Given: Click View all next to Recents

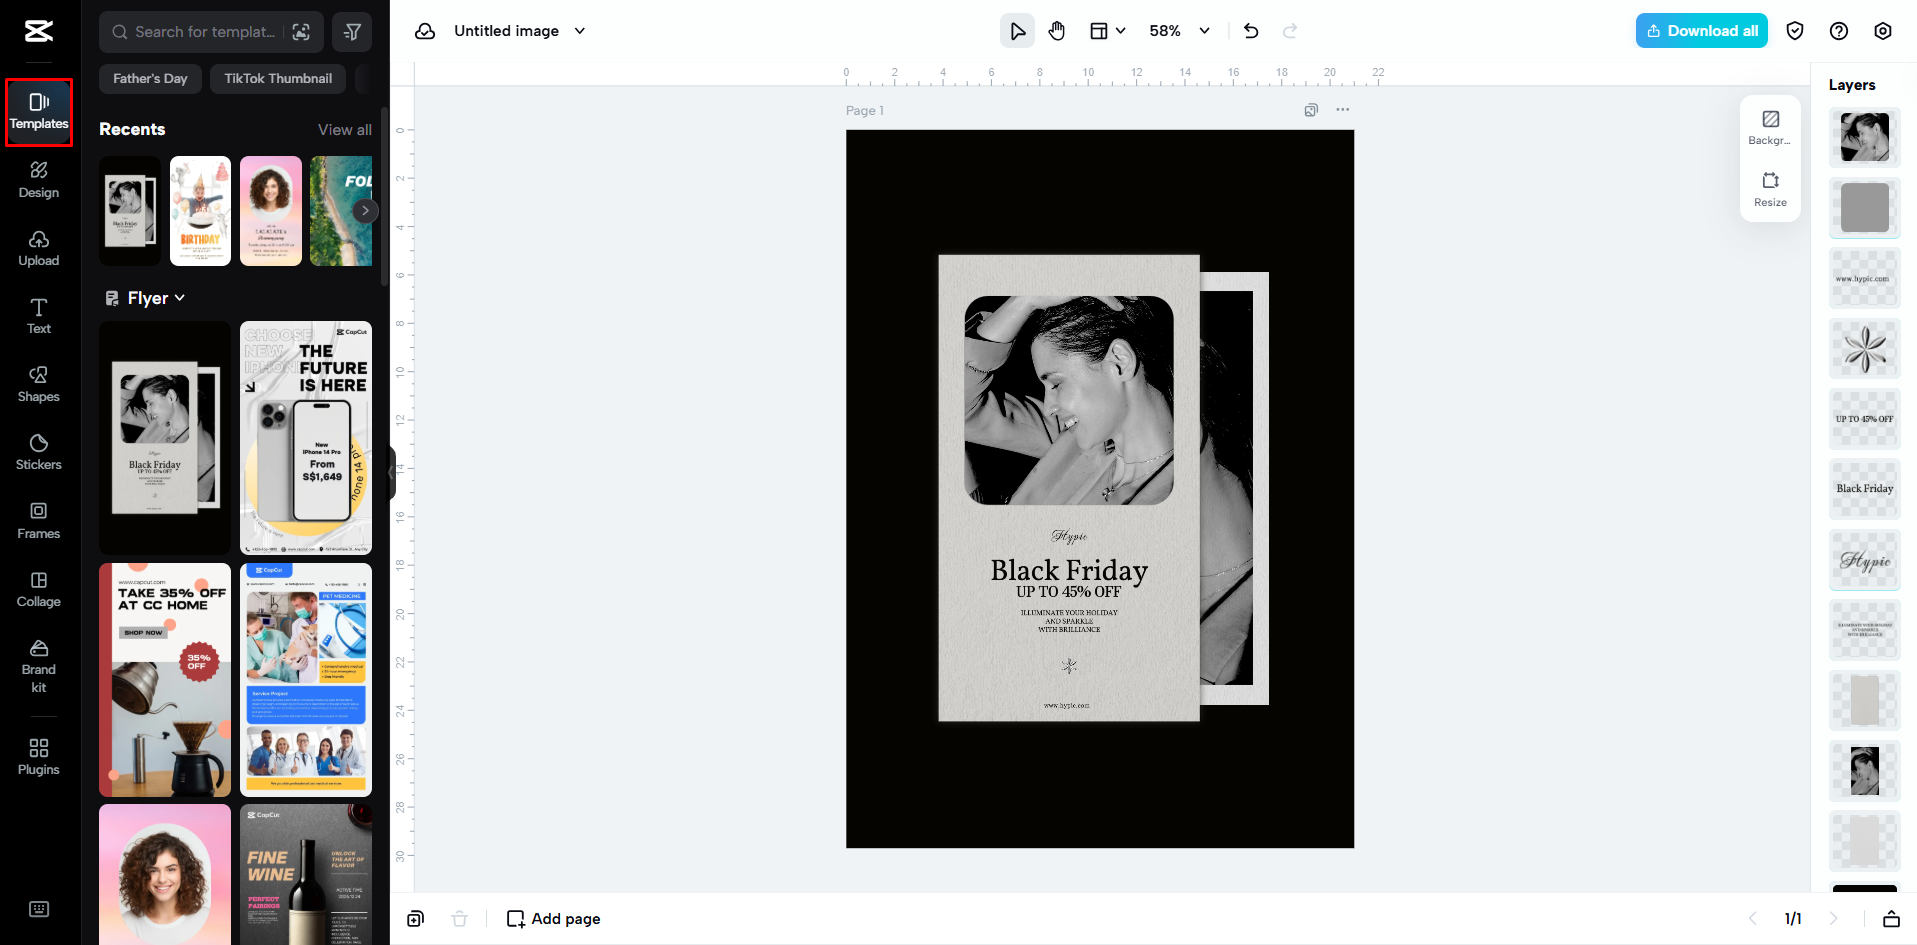Looking at the screenshot, I should [344, 129].
